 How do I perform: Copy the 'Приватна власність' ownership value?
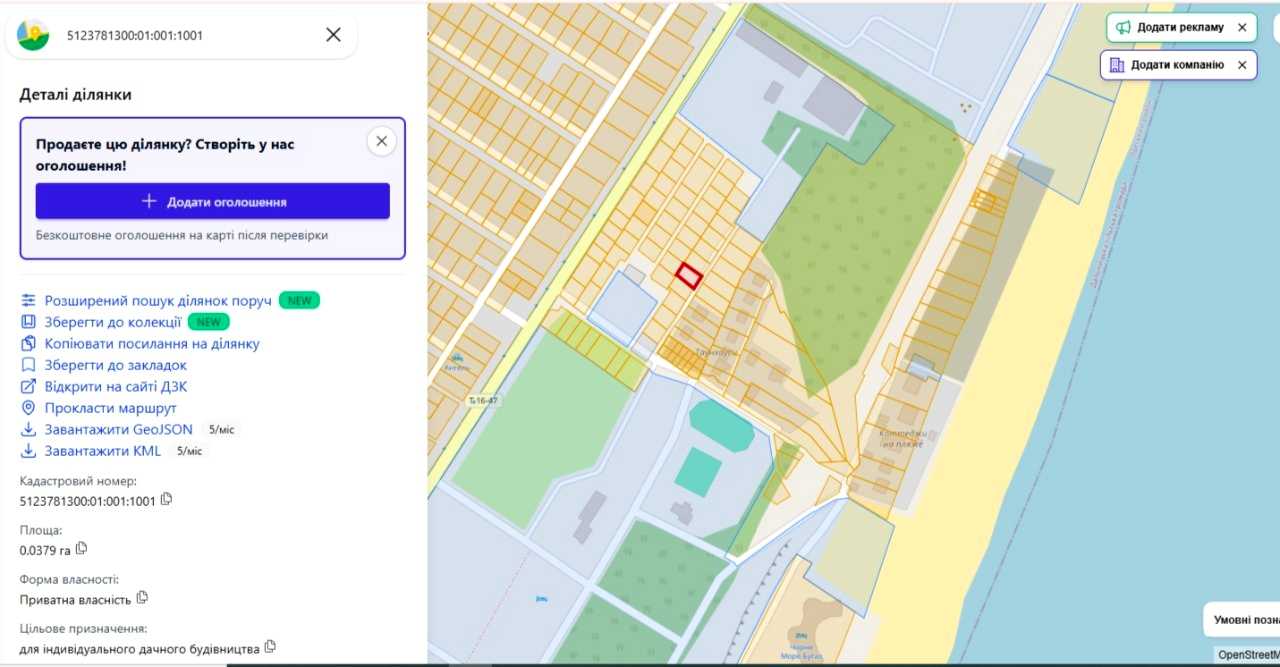(x=142, y=597)
